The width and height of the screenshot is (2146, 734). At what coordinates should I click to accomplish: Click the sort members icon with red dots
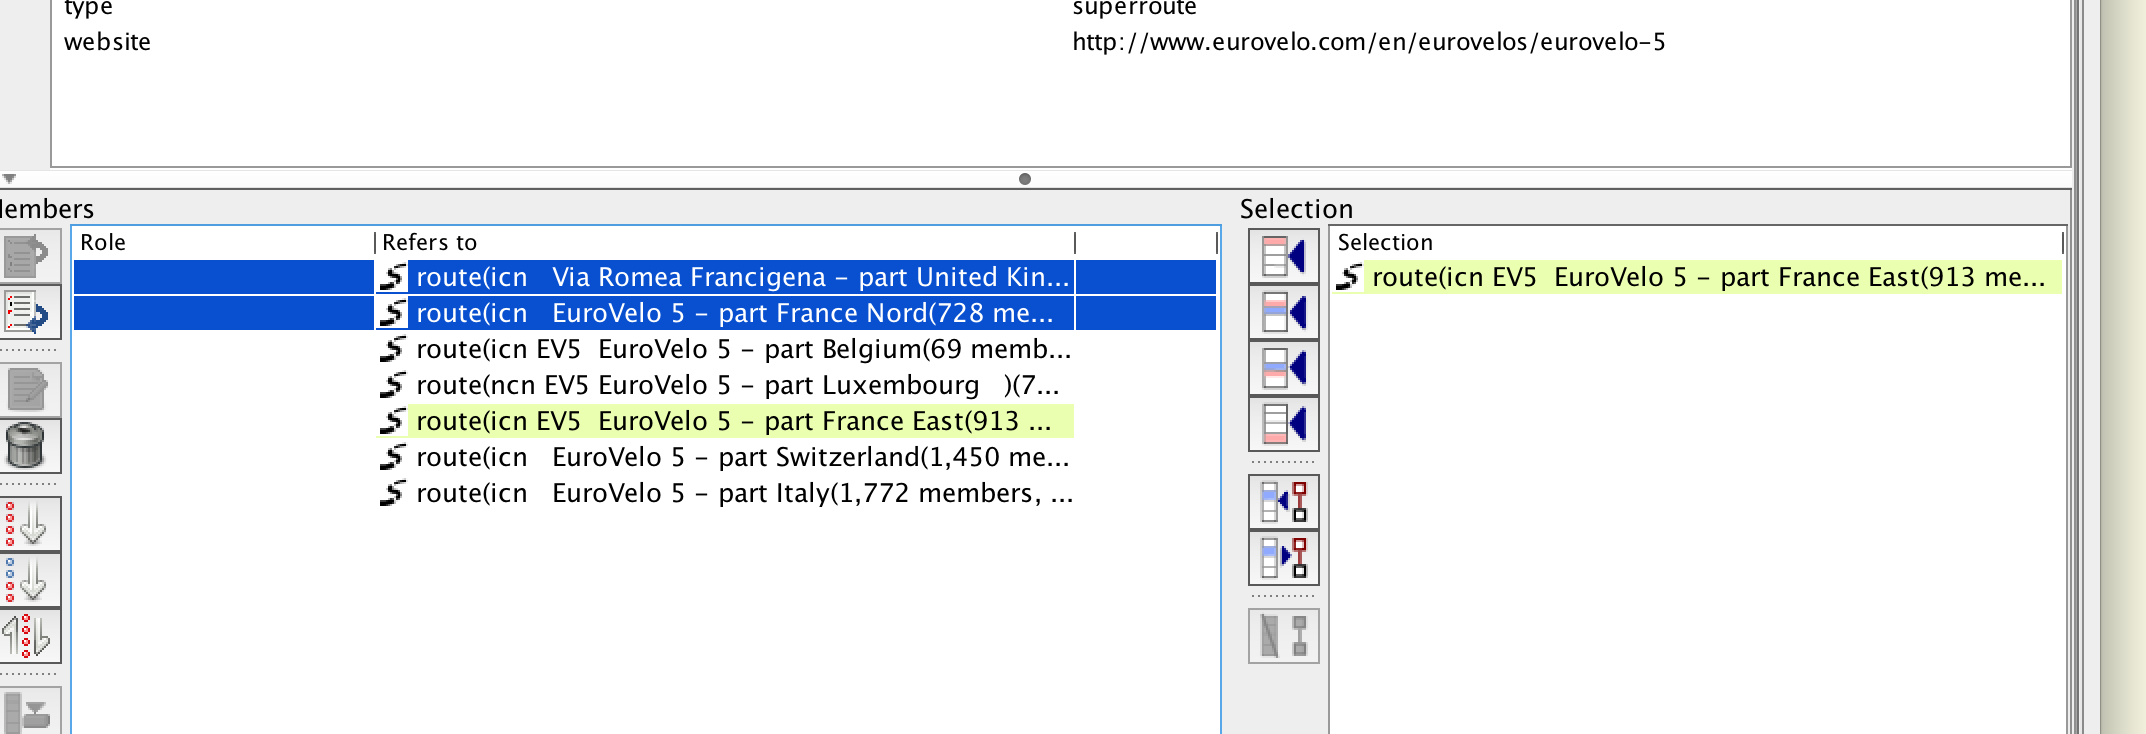[x=28, y=524]
